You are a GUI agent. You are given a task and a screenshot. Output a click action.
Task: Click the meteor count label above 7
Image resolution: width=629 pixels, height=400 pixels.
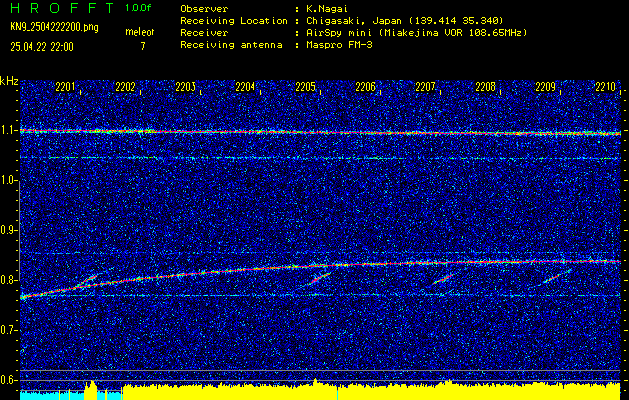coord(140,32)
